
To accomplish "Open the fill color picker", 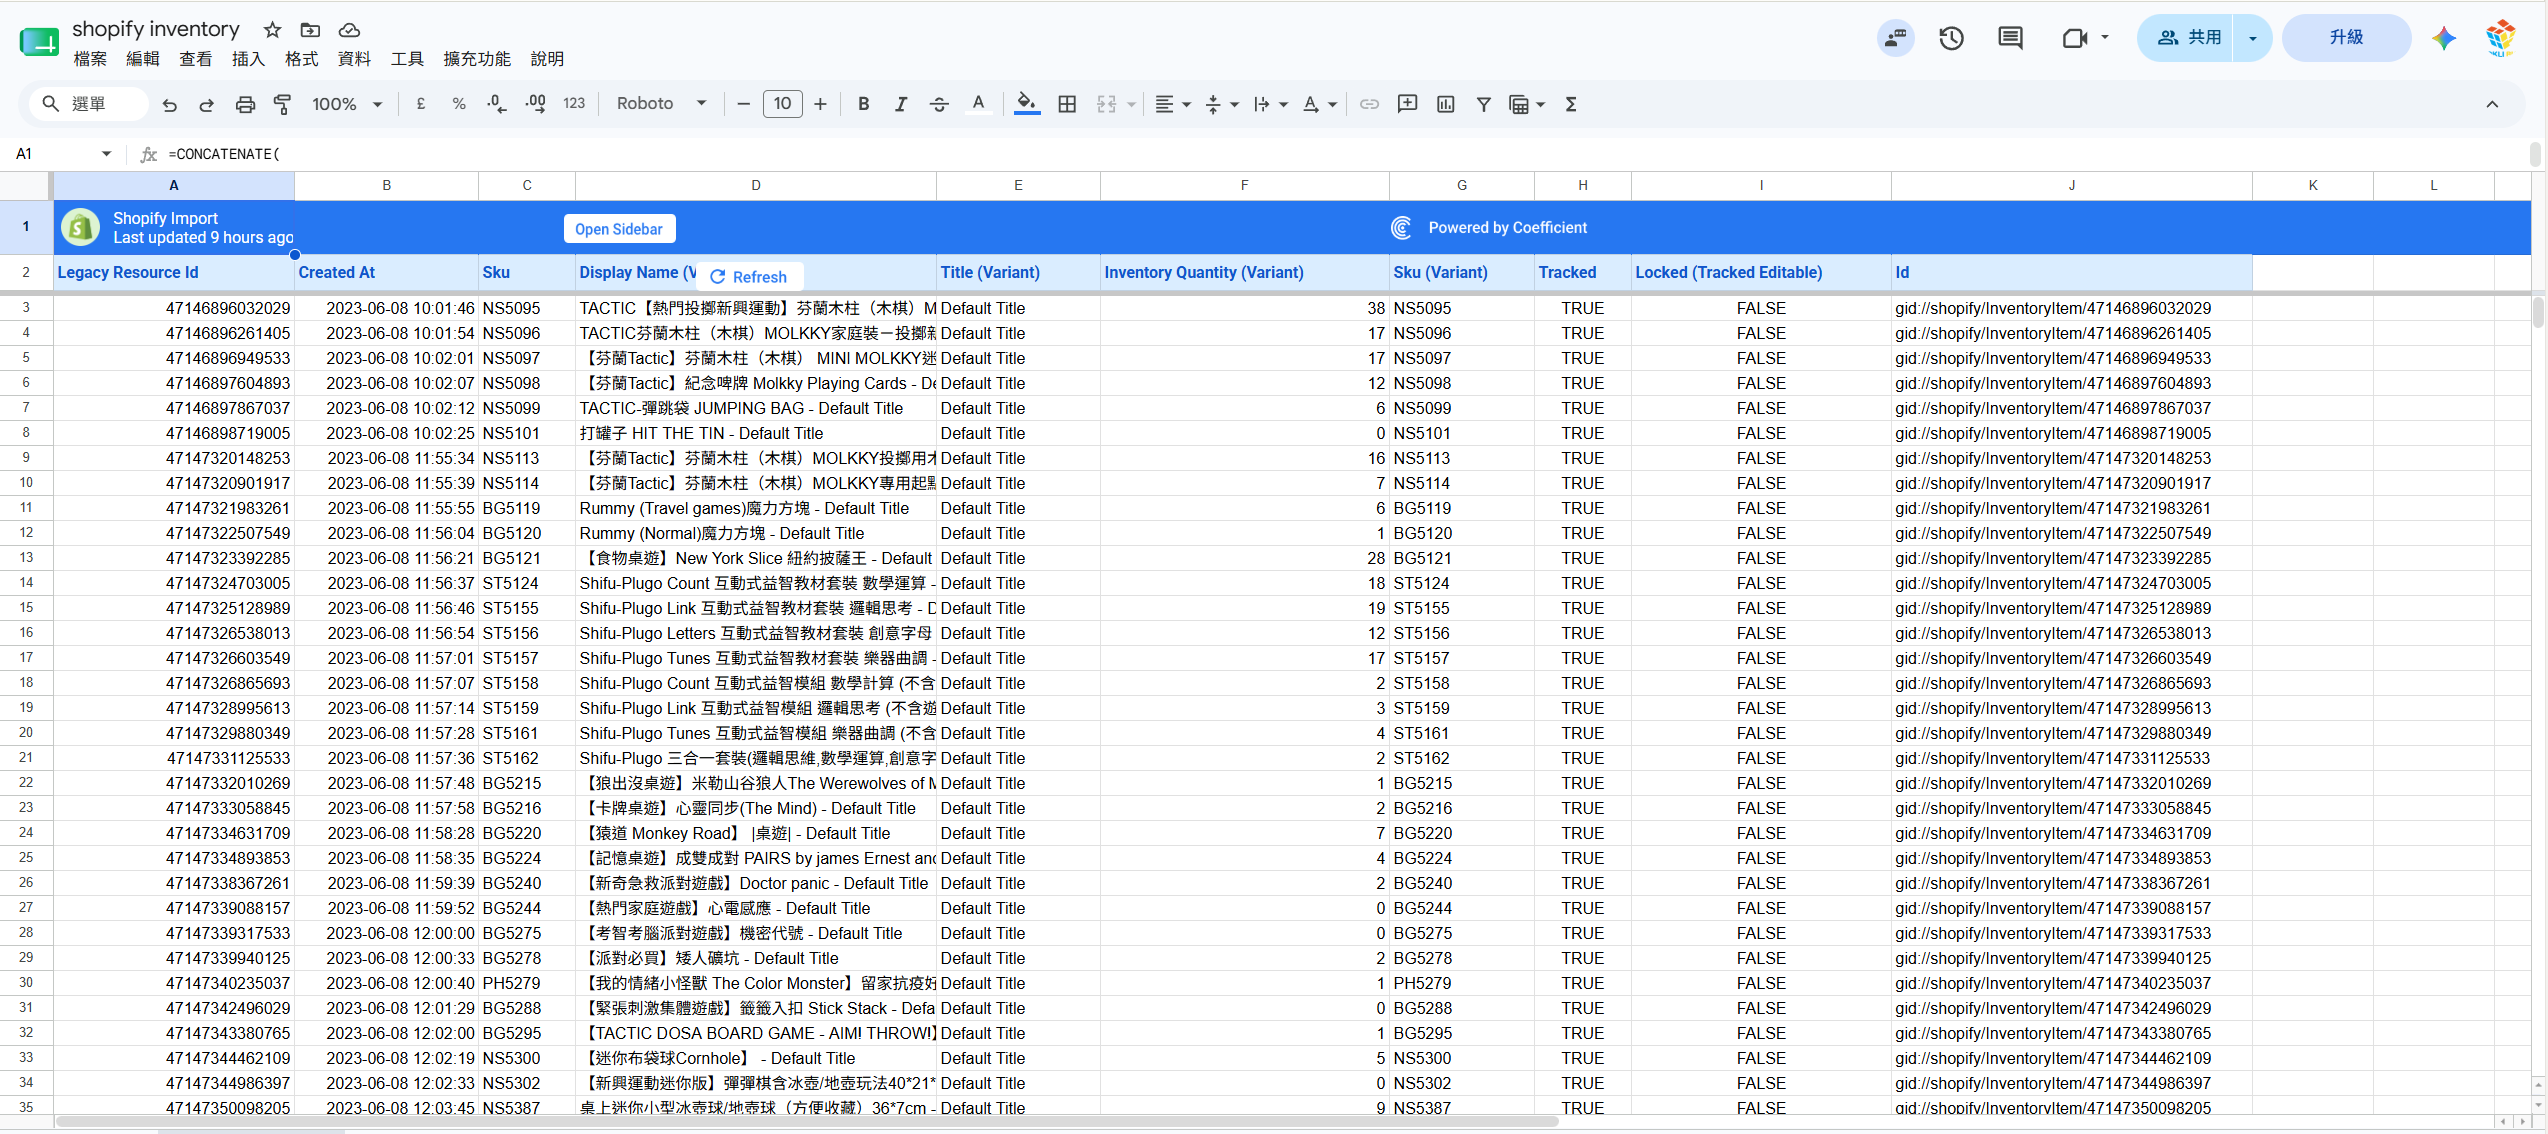I will coord(1026,104).
